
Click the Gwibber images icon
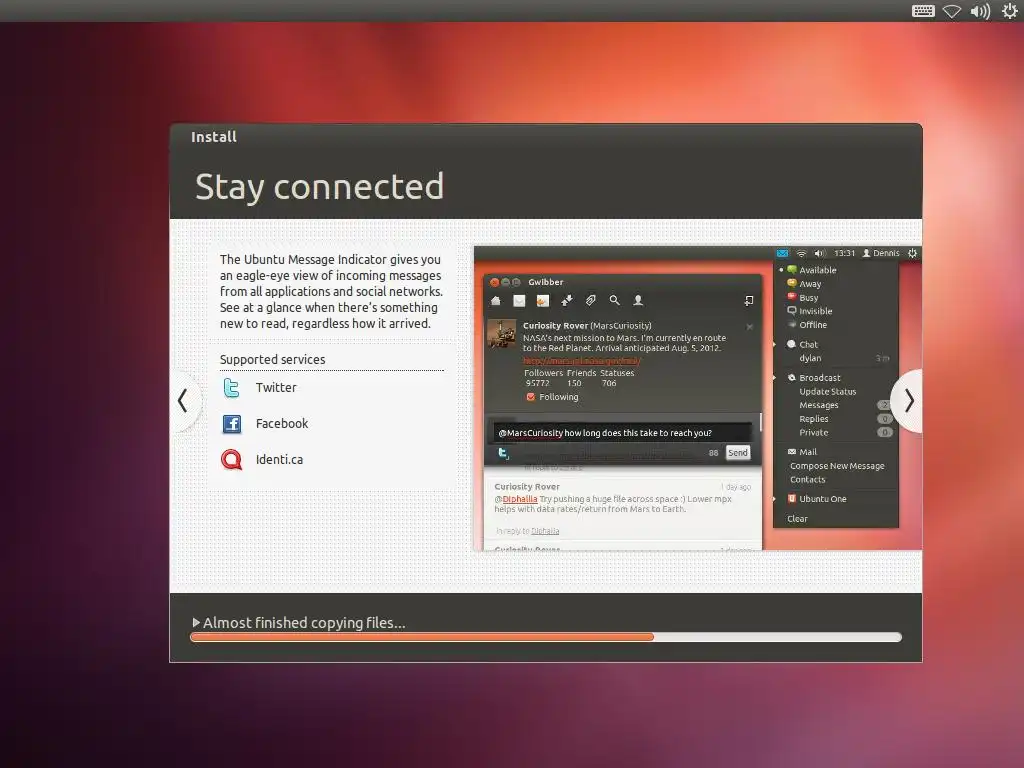tap(543, 300)
